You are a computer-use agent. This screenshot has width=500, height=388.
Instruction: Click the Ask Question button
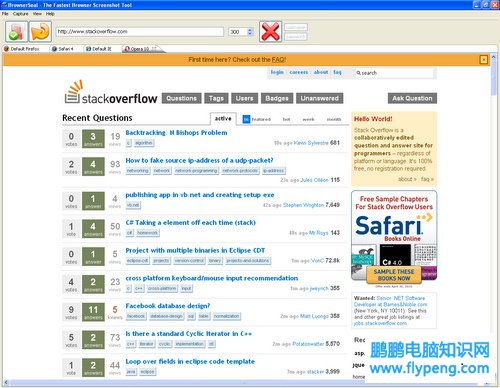click(x=412, y=98)
